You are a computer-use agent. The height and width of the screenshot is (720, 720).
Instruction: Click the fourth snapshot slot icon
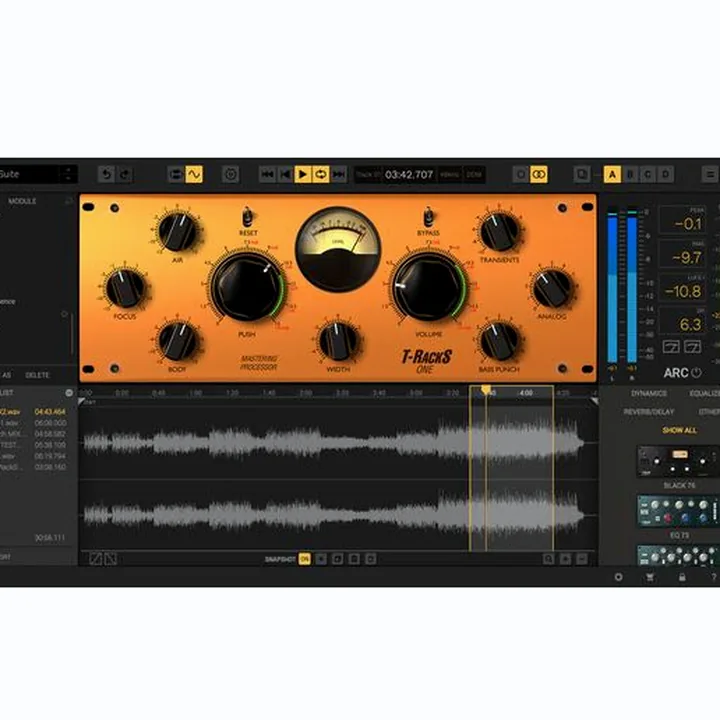tap(371, 559)
